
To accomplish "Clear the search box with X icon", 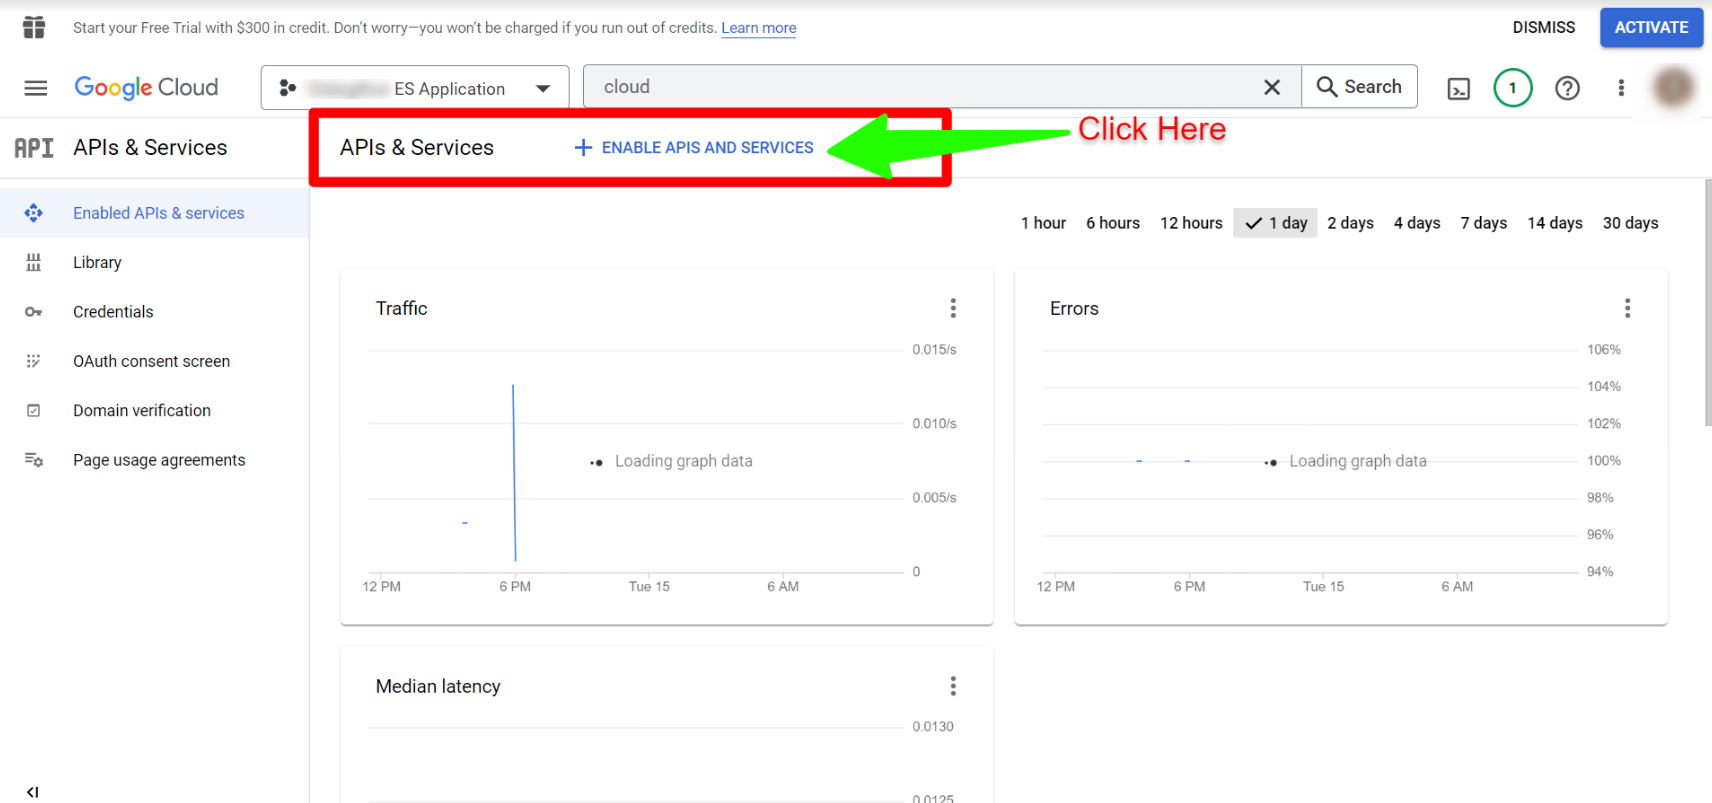I will click(1272, 87).
